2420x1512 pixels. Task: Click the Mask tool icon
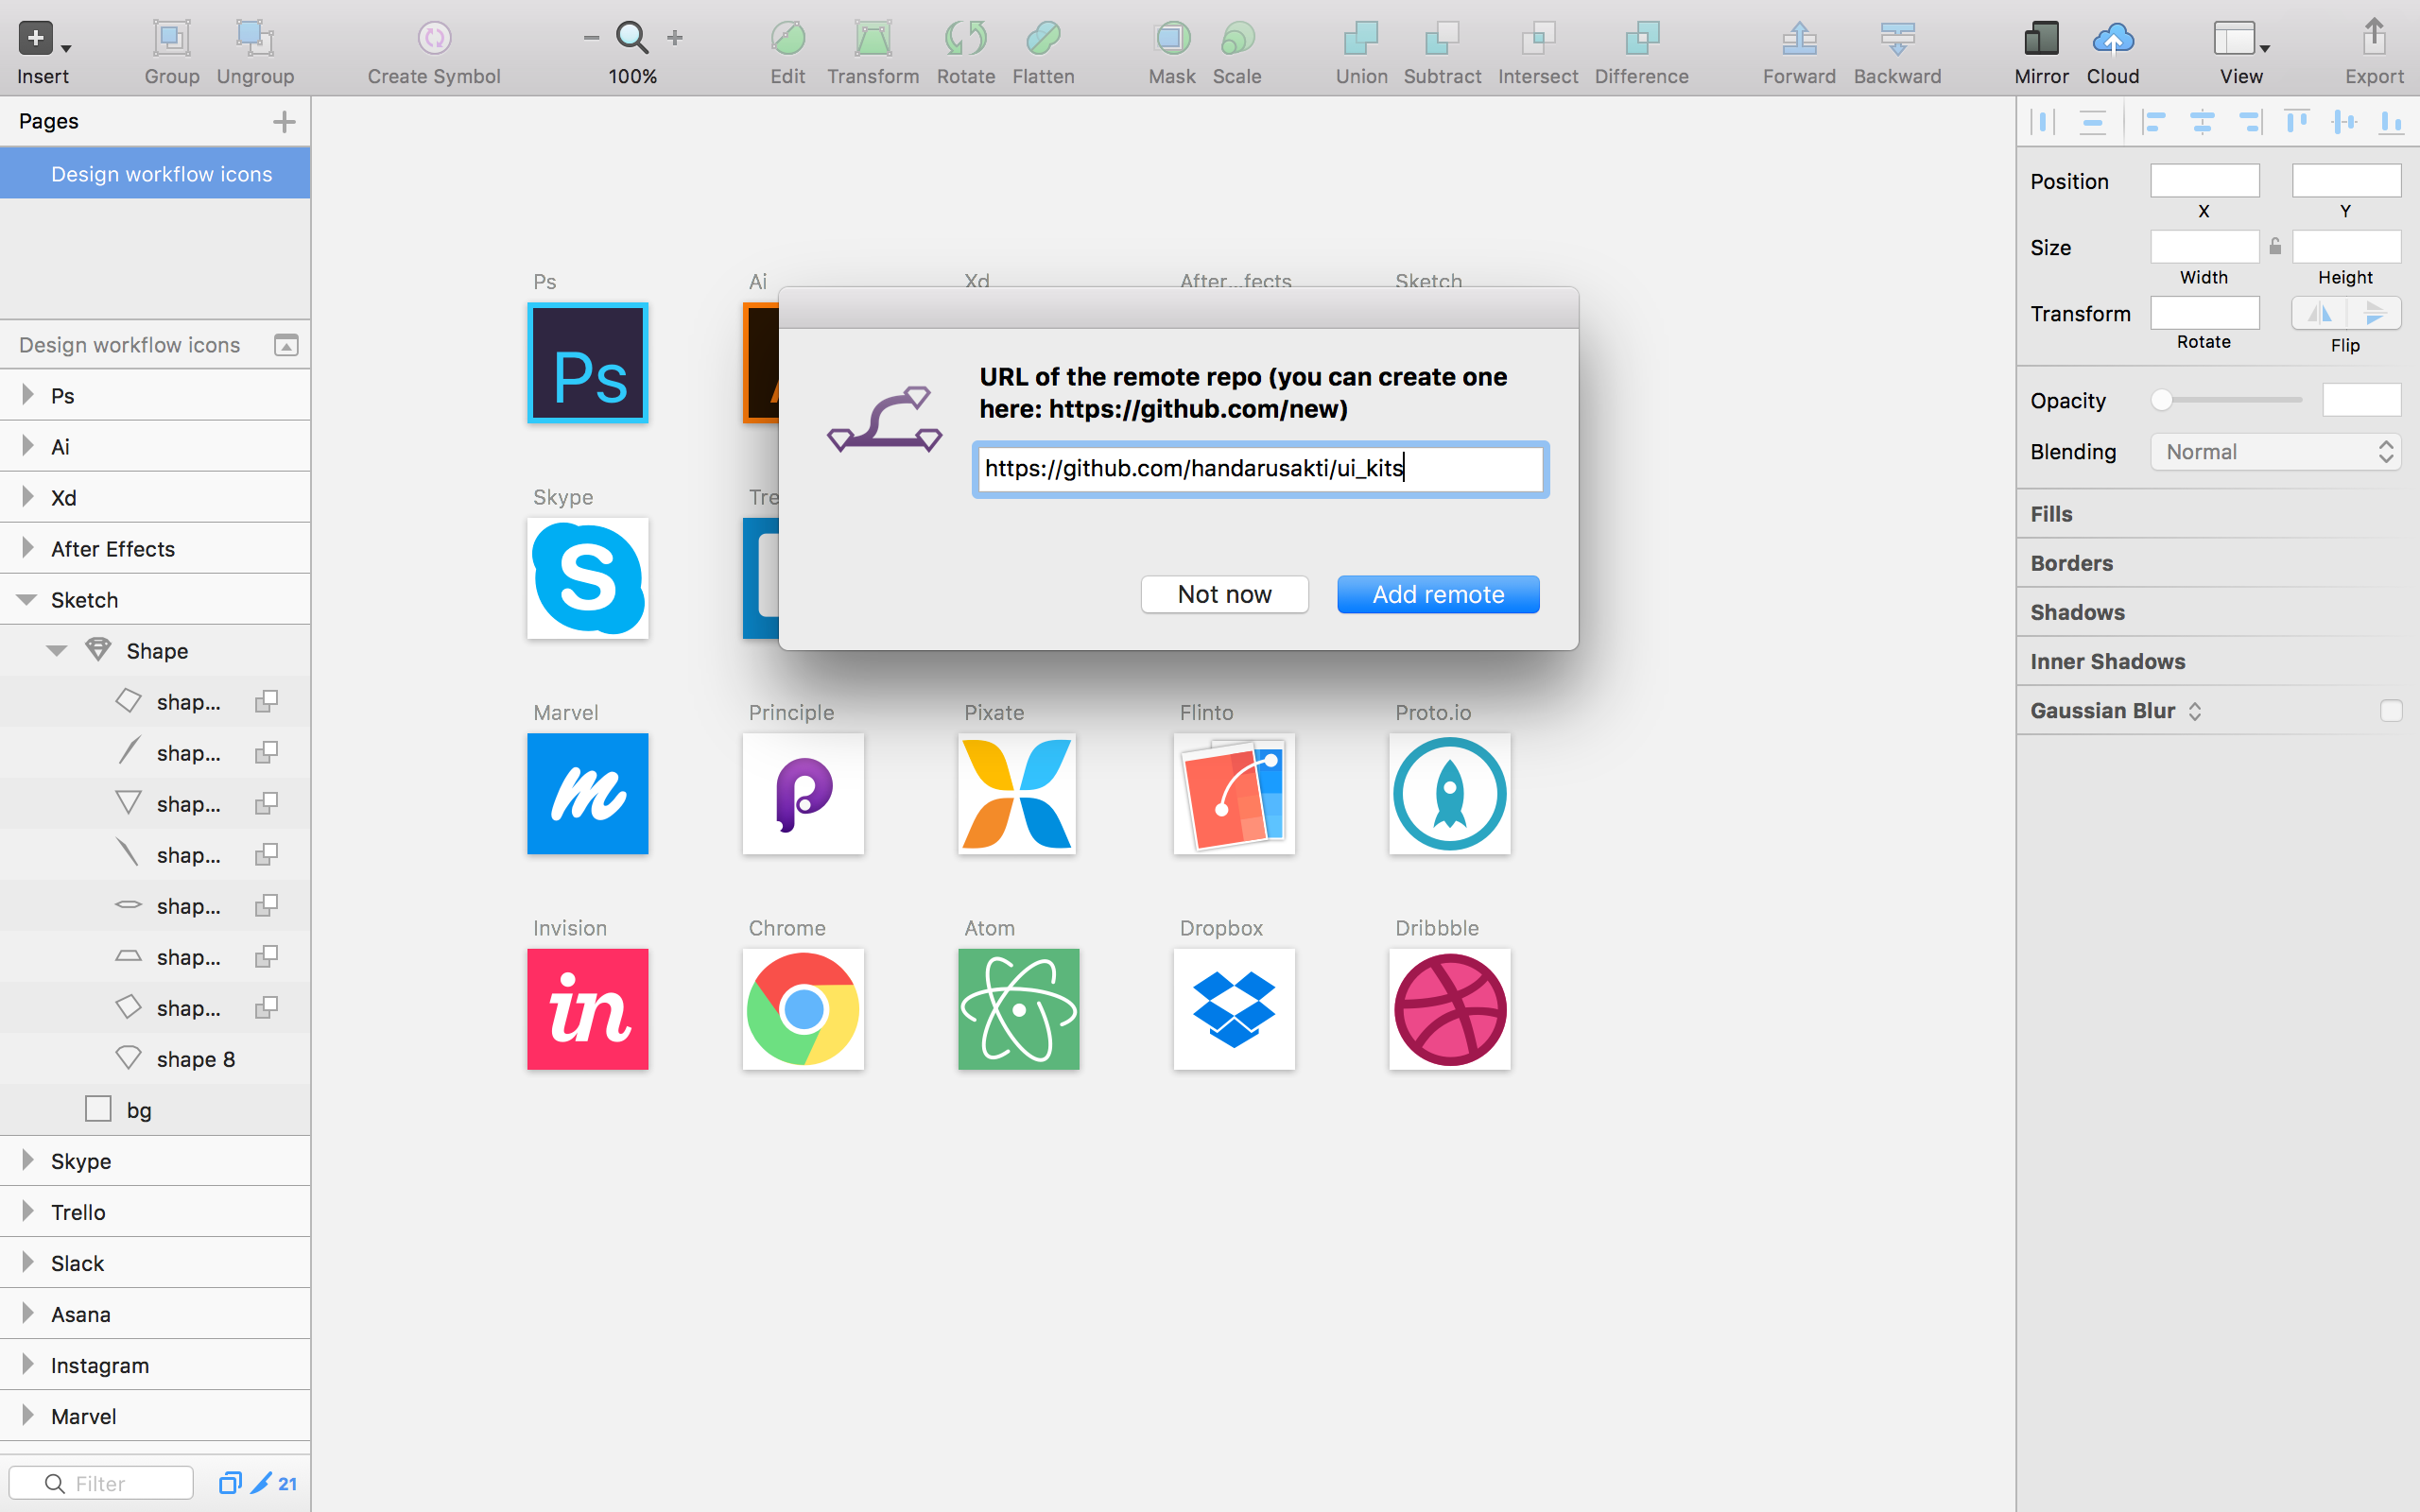(x=1172, y=38)
